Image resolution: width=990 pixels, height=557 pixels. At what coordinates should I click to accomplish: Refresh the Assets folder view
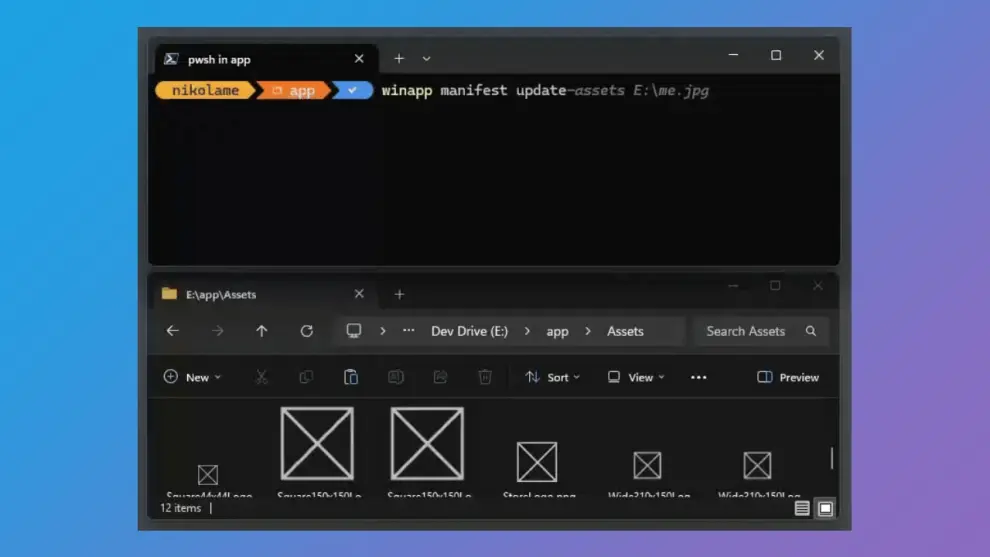point(307,331)
